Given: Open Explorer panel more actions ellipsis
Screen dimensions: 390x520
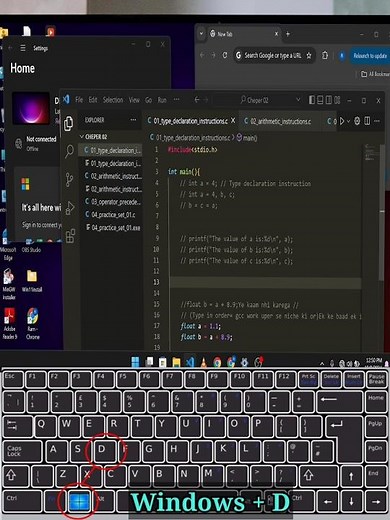Looking at the screenshot, I should (133, 120).
